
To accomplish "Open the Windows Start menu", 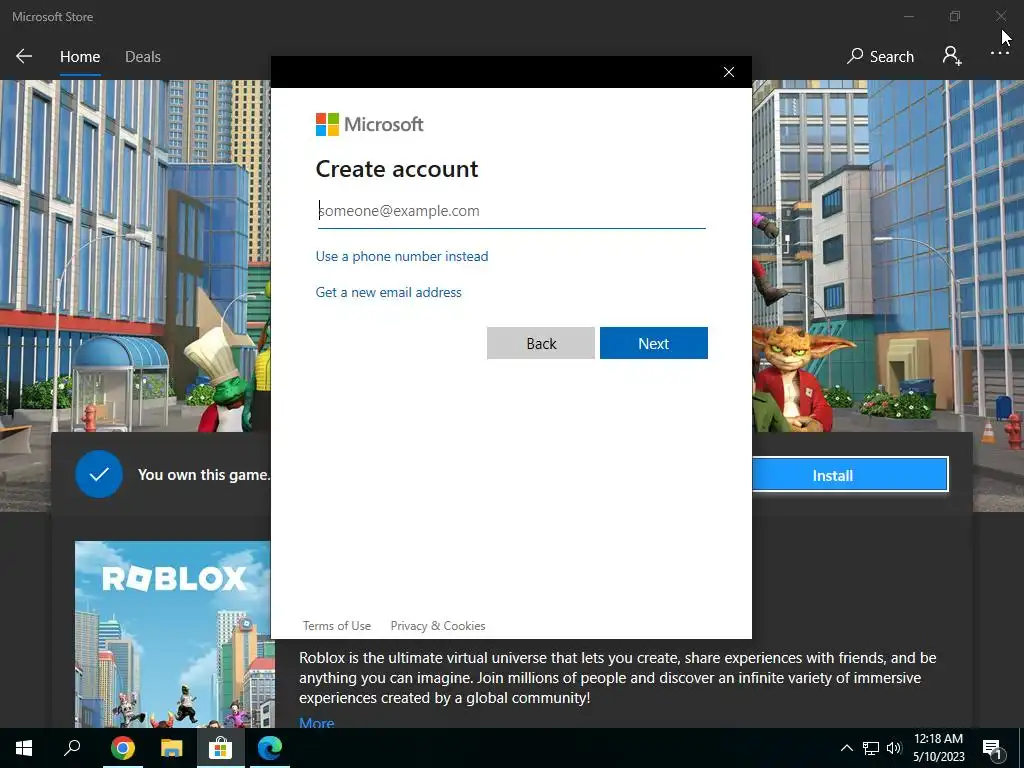I will [x=24, y=748].
